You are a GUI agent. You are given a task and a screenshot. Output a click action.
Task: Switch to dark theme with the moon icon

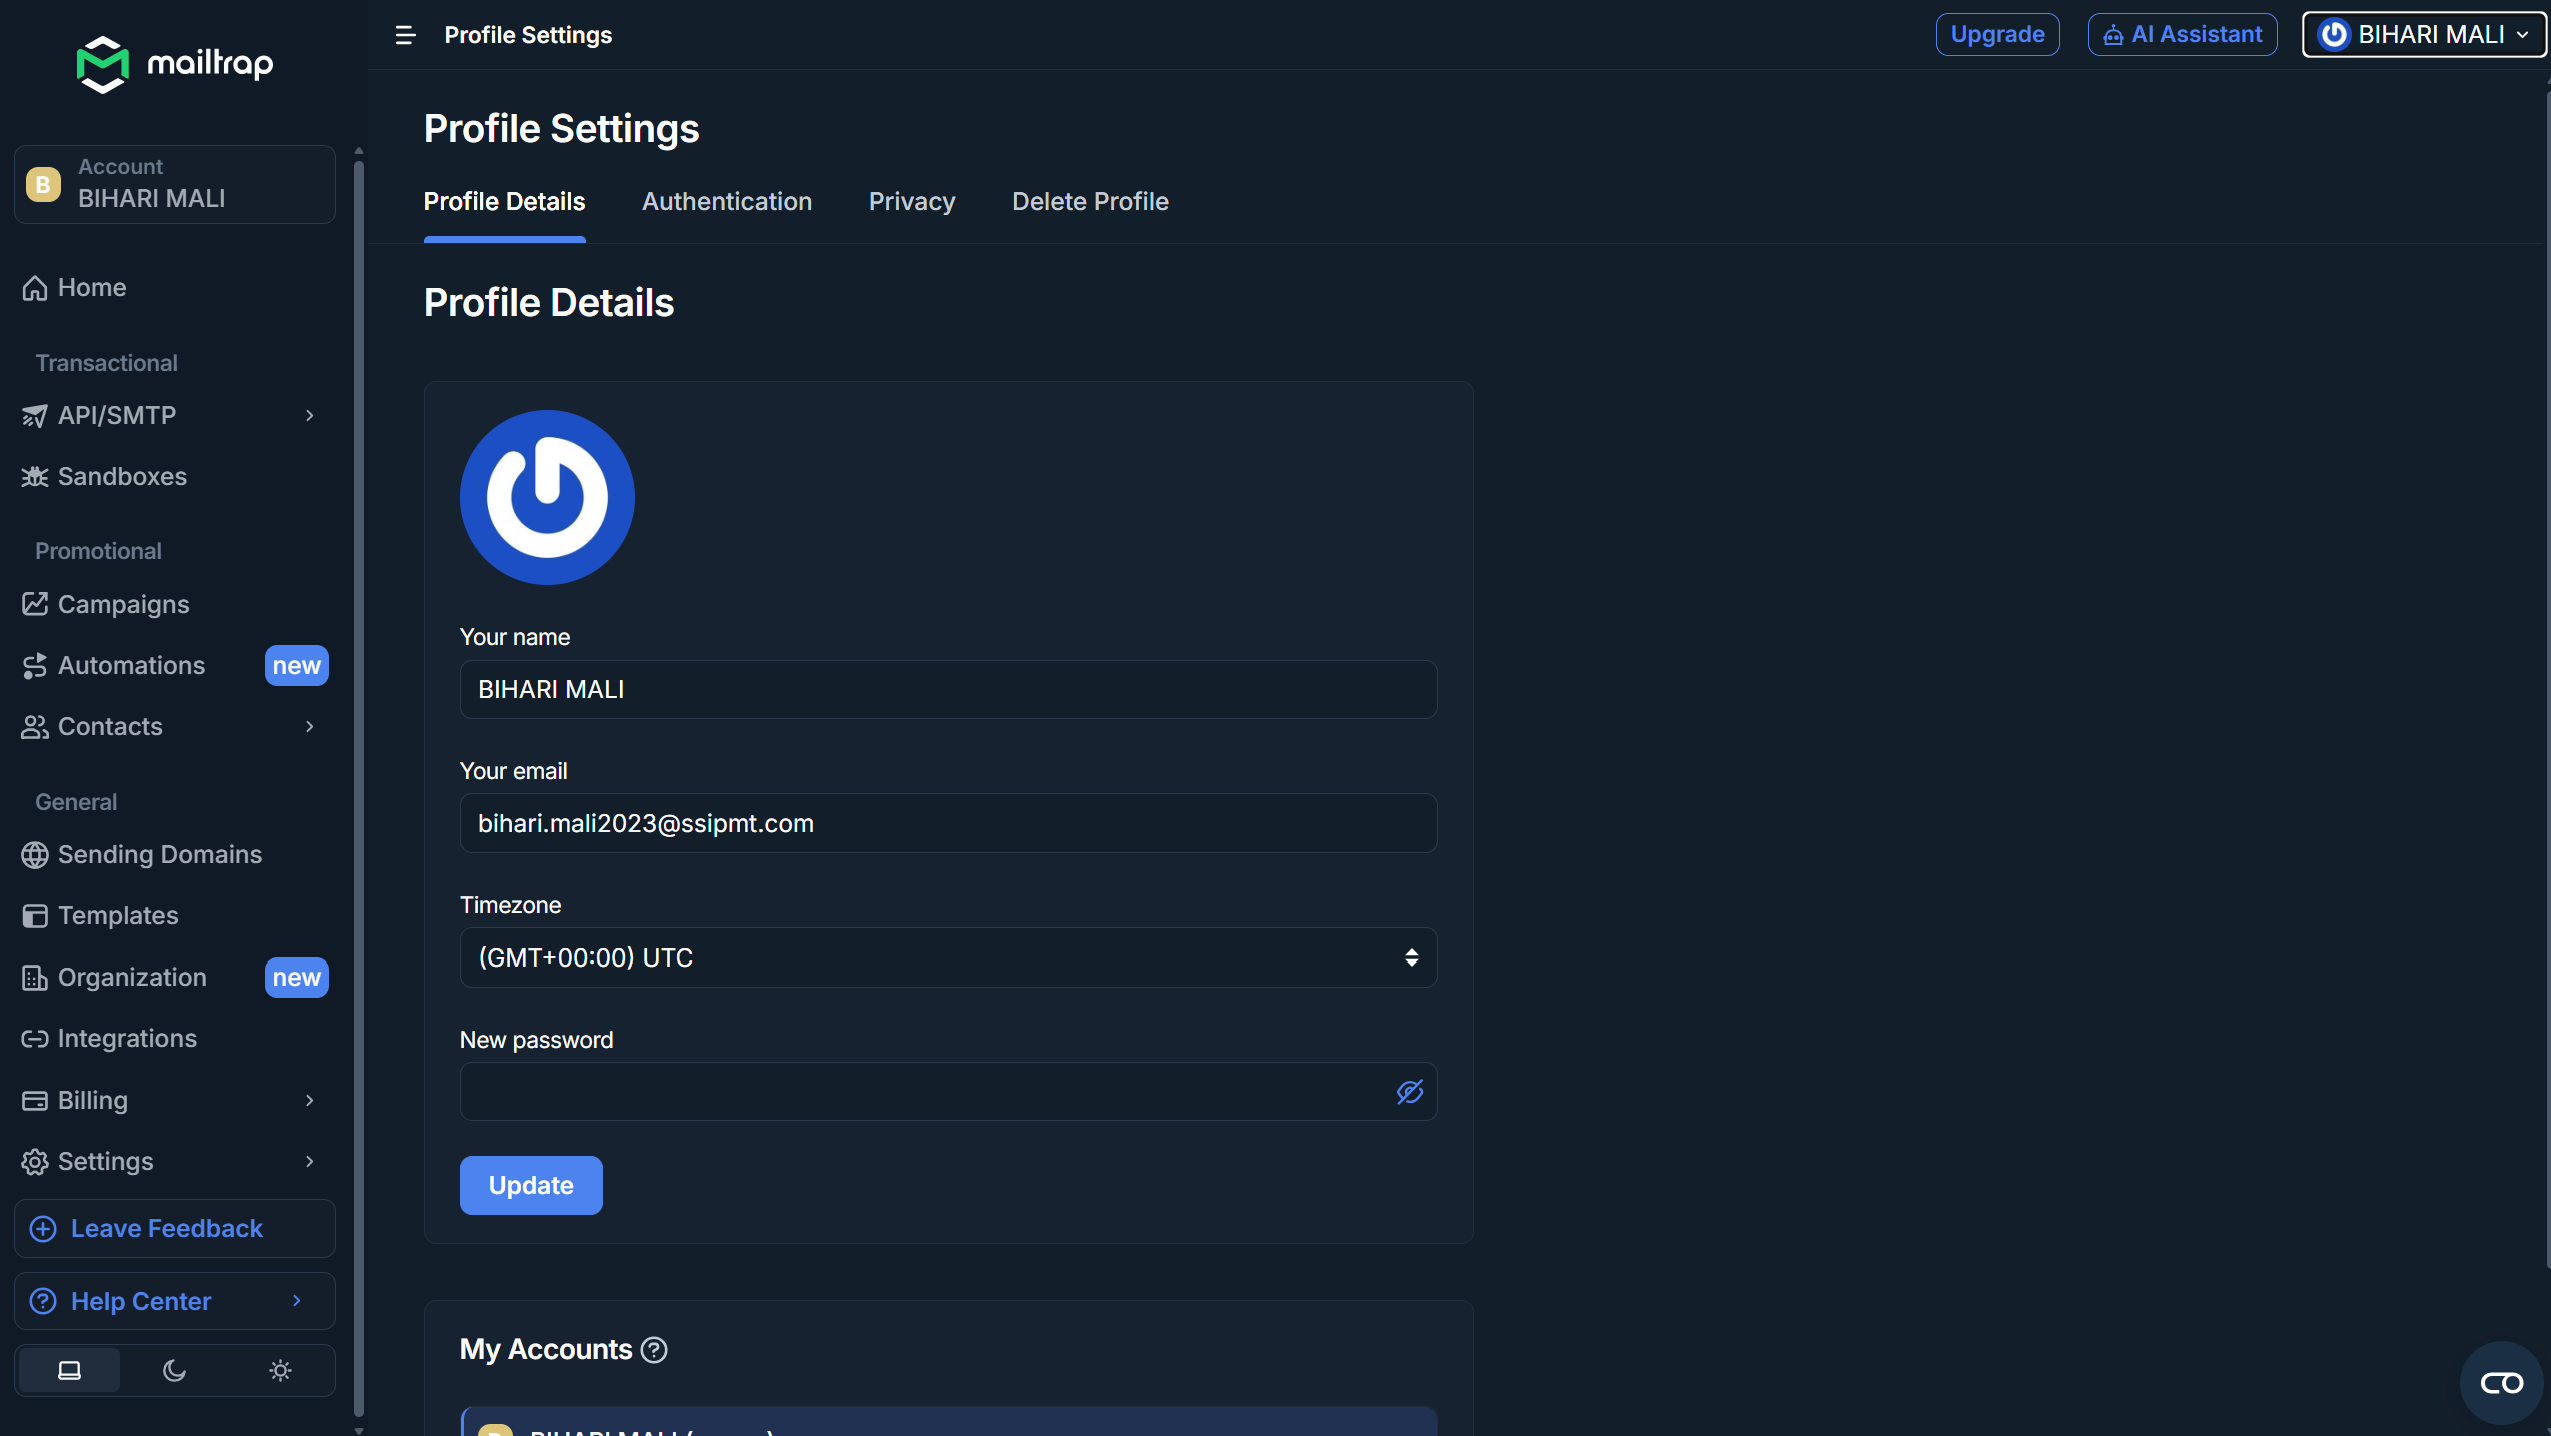tap(174, 1370)
